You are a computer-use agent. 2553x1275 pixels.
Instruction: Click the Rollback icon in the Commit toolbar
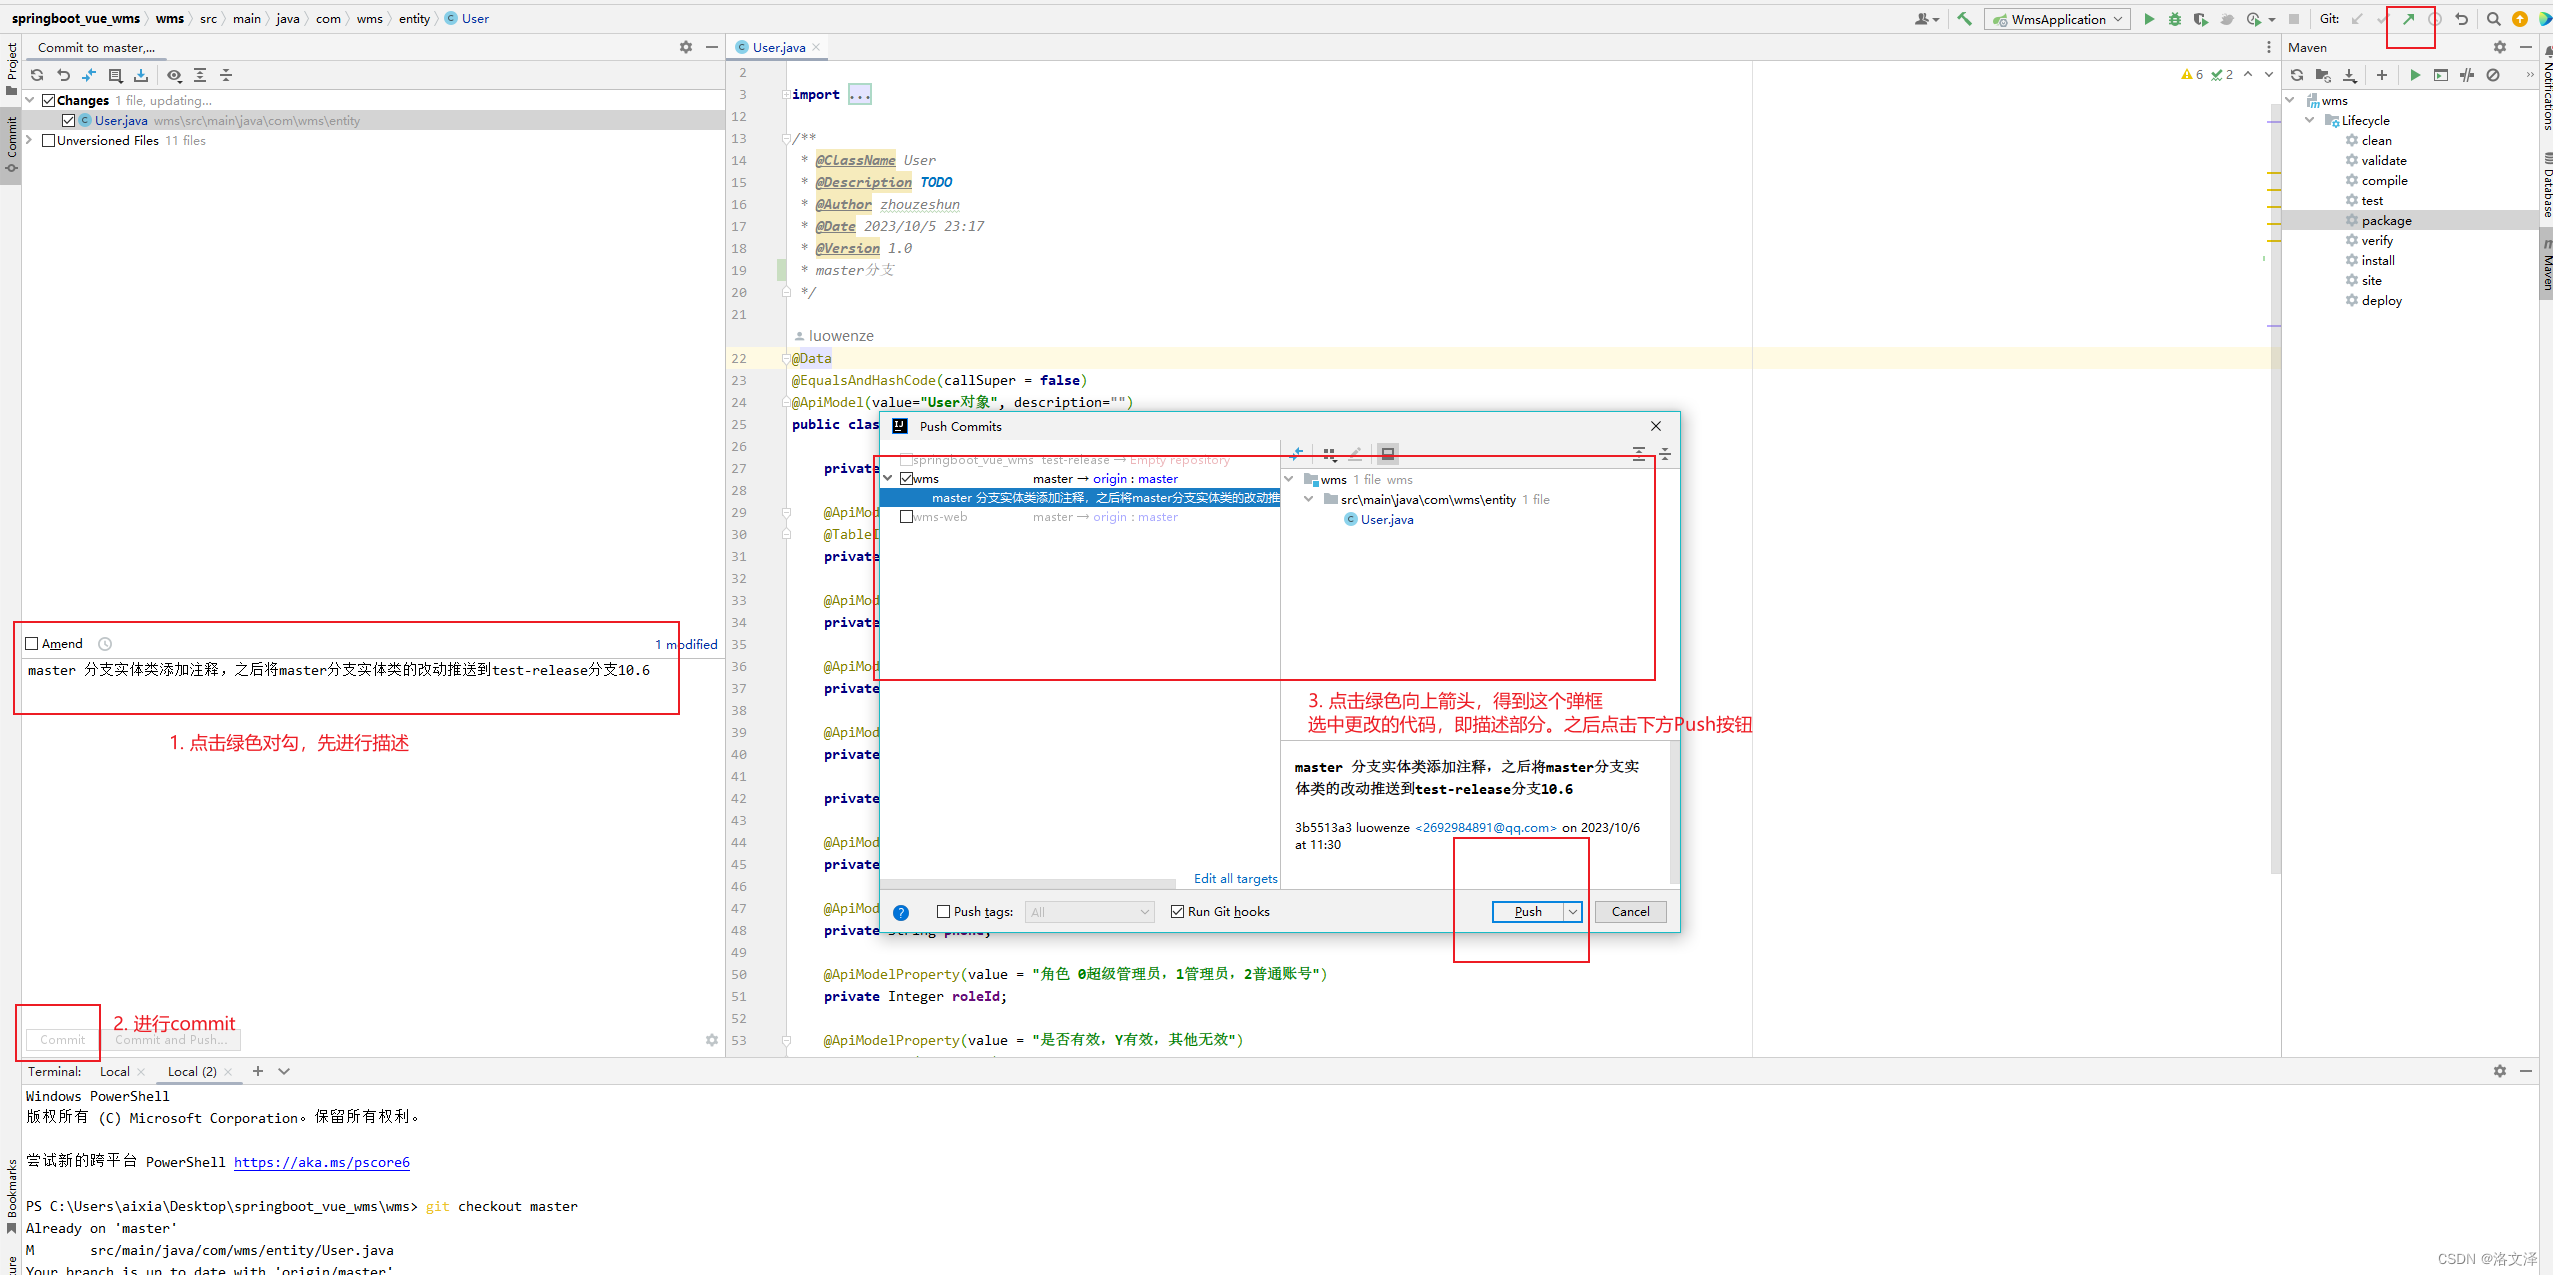tap(63, 75)
